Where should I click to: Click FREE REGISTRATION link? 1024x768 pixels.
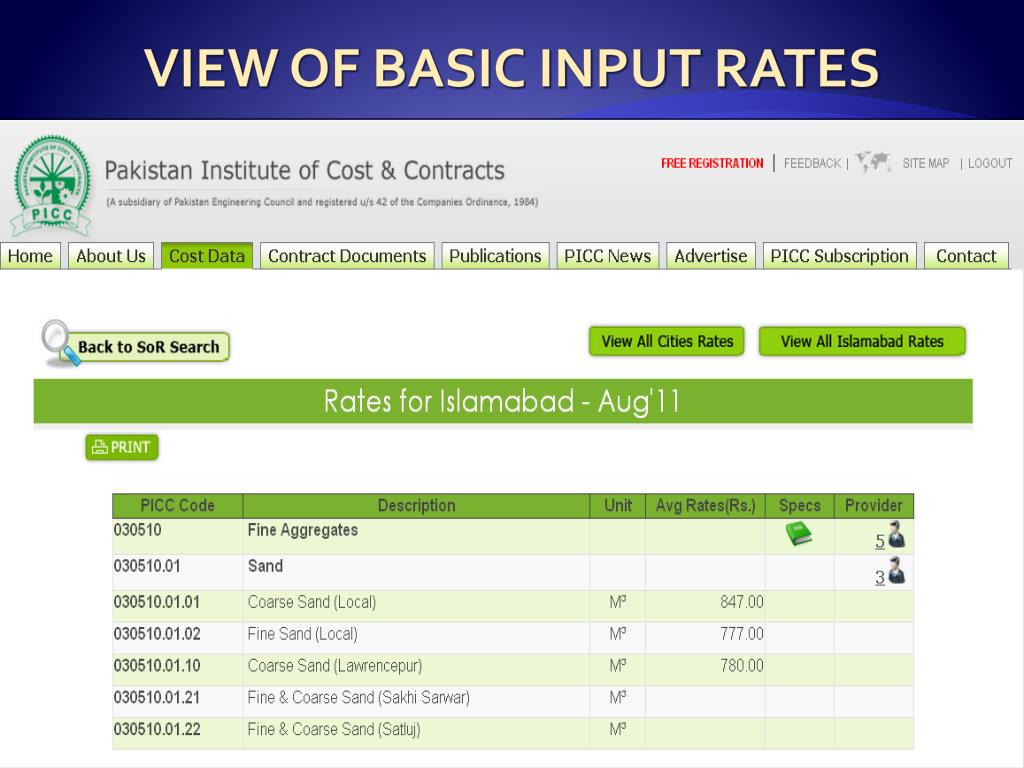712,163
